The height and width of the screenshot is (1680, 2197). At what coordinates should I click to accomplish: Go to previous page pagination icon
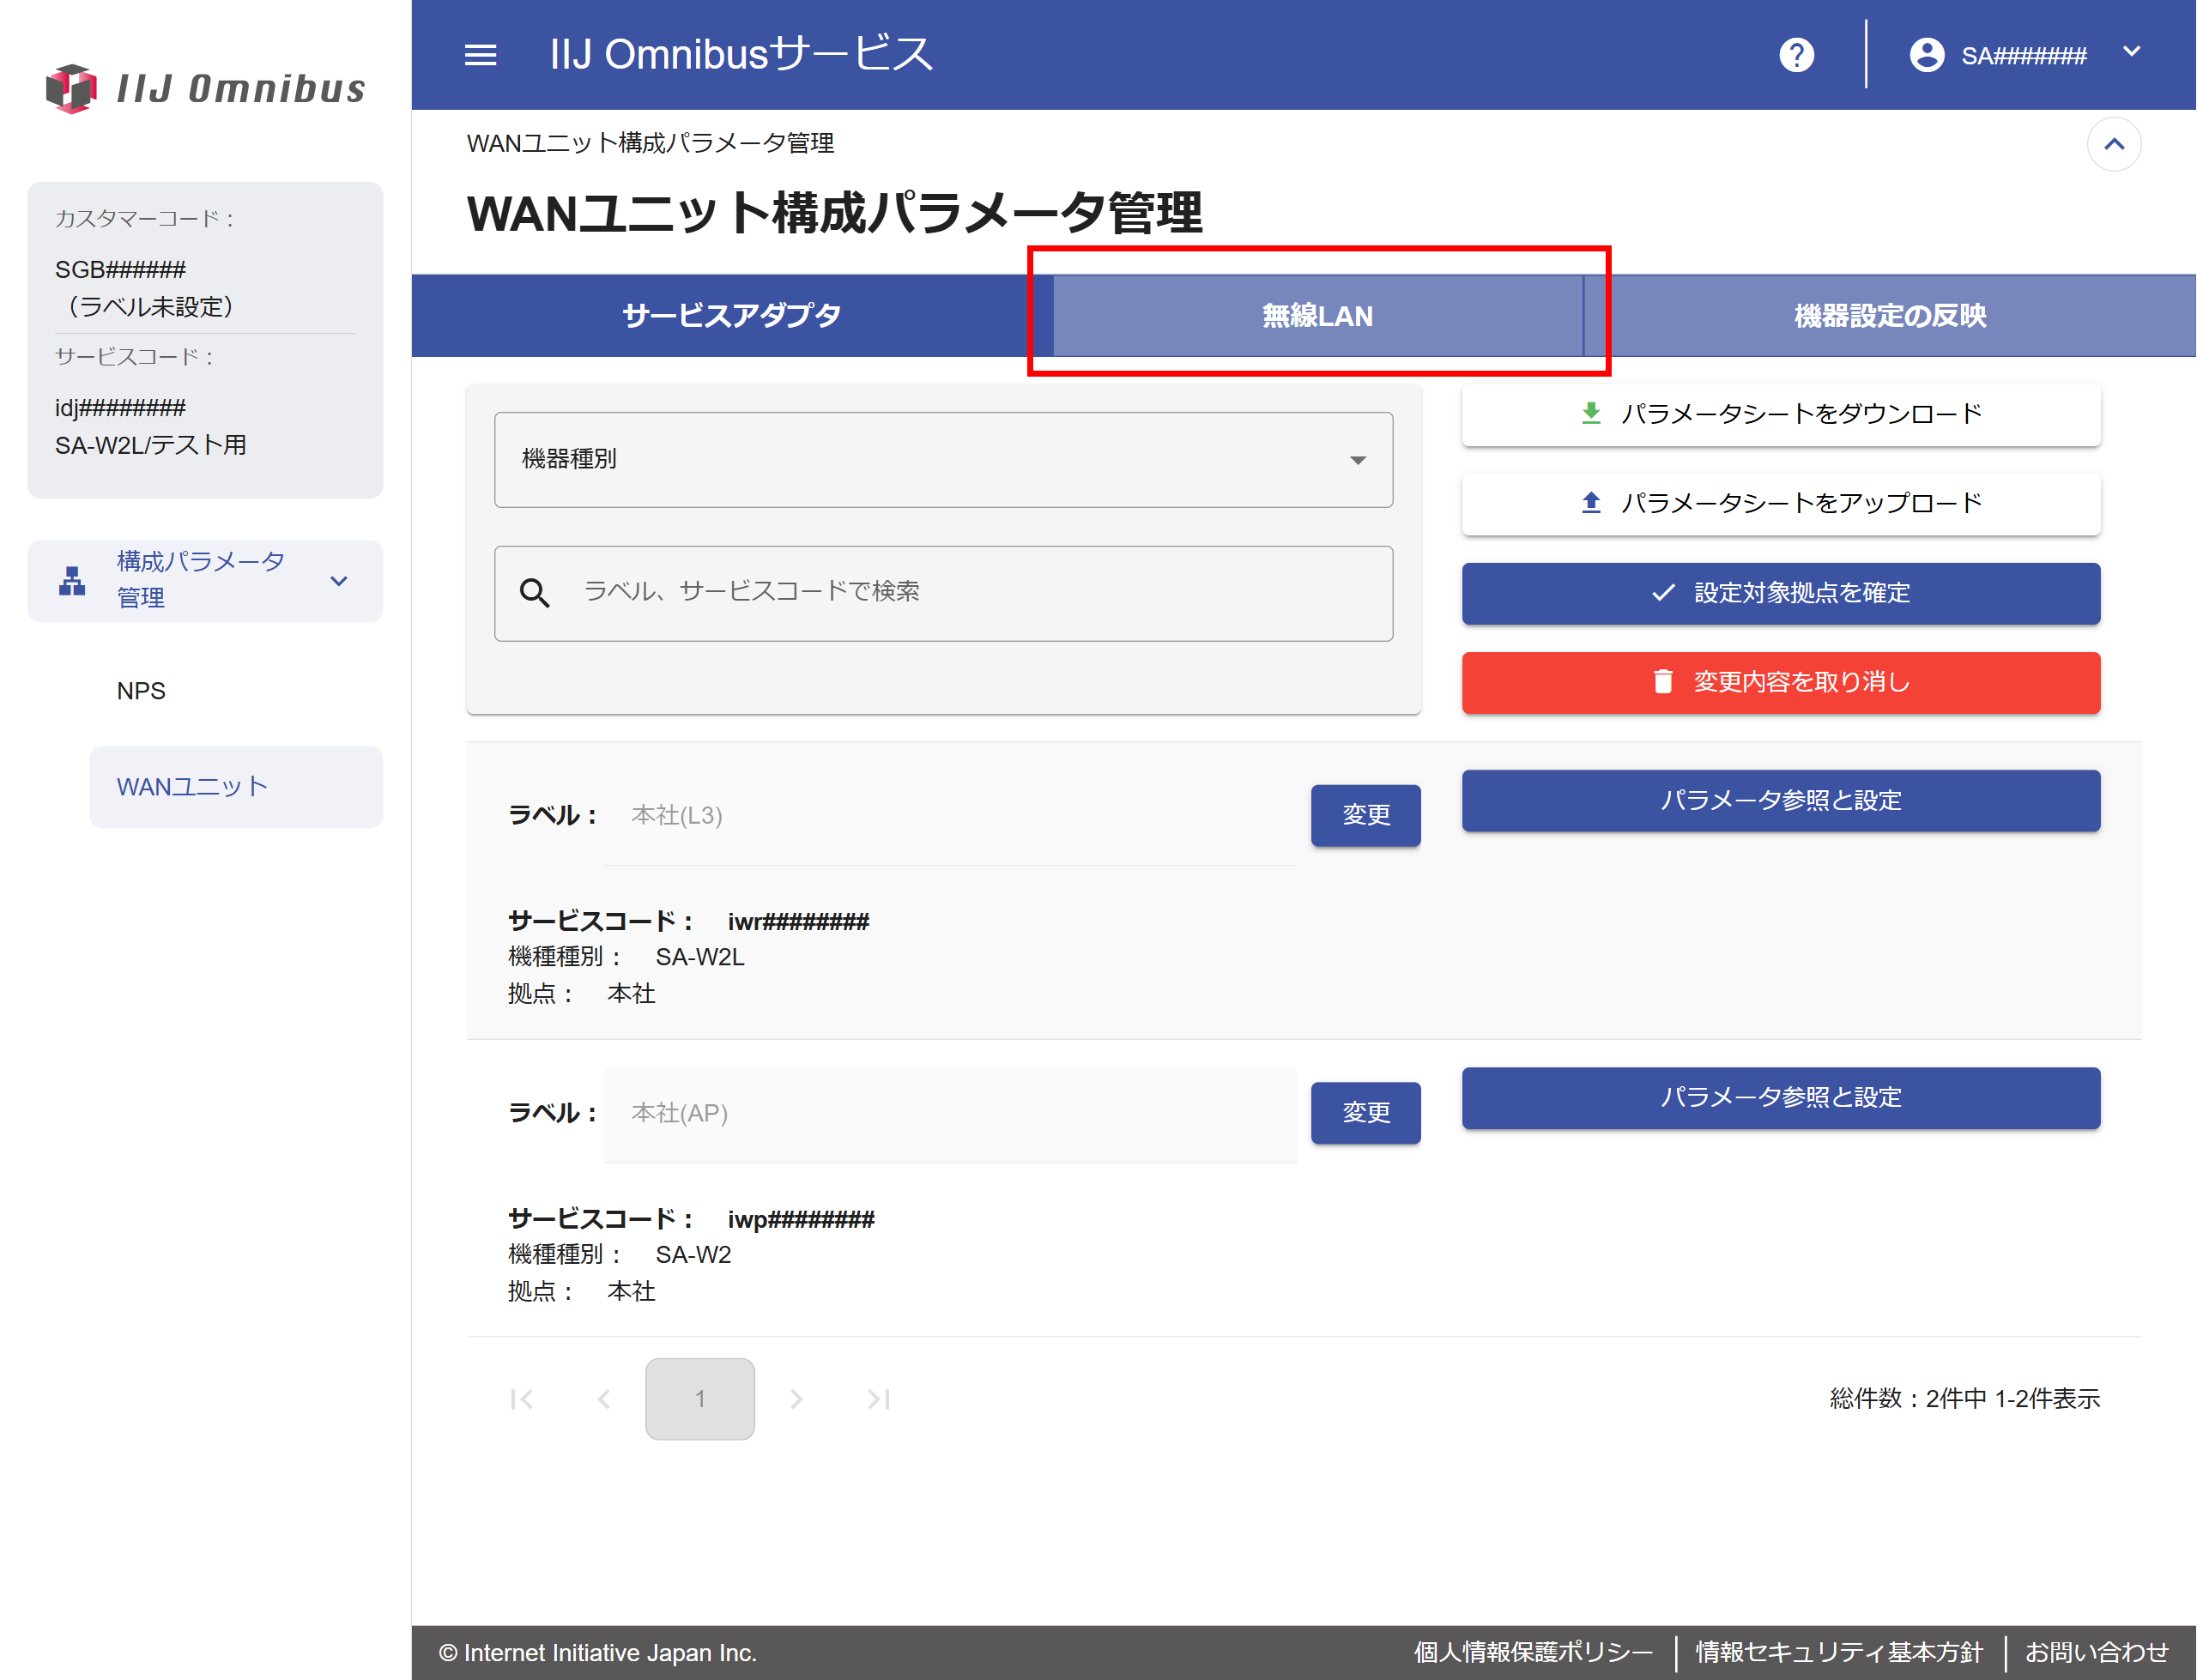[x=604, y=1398]
